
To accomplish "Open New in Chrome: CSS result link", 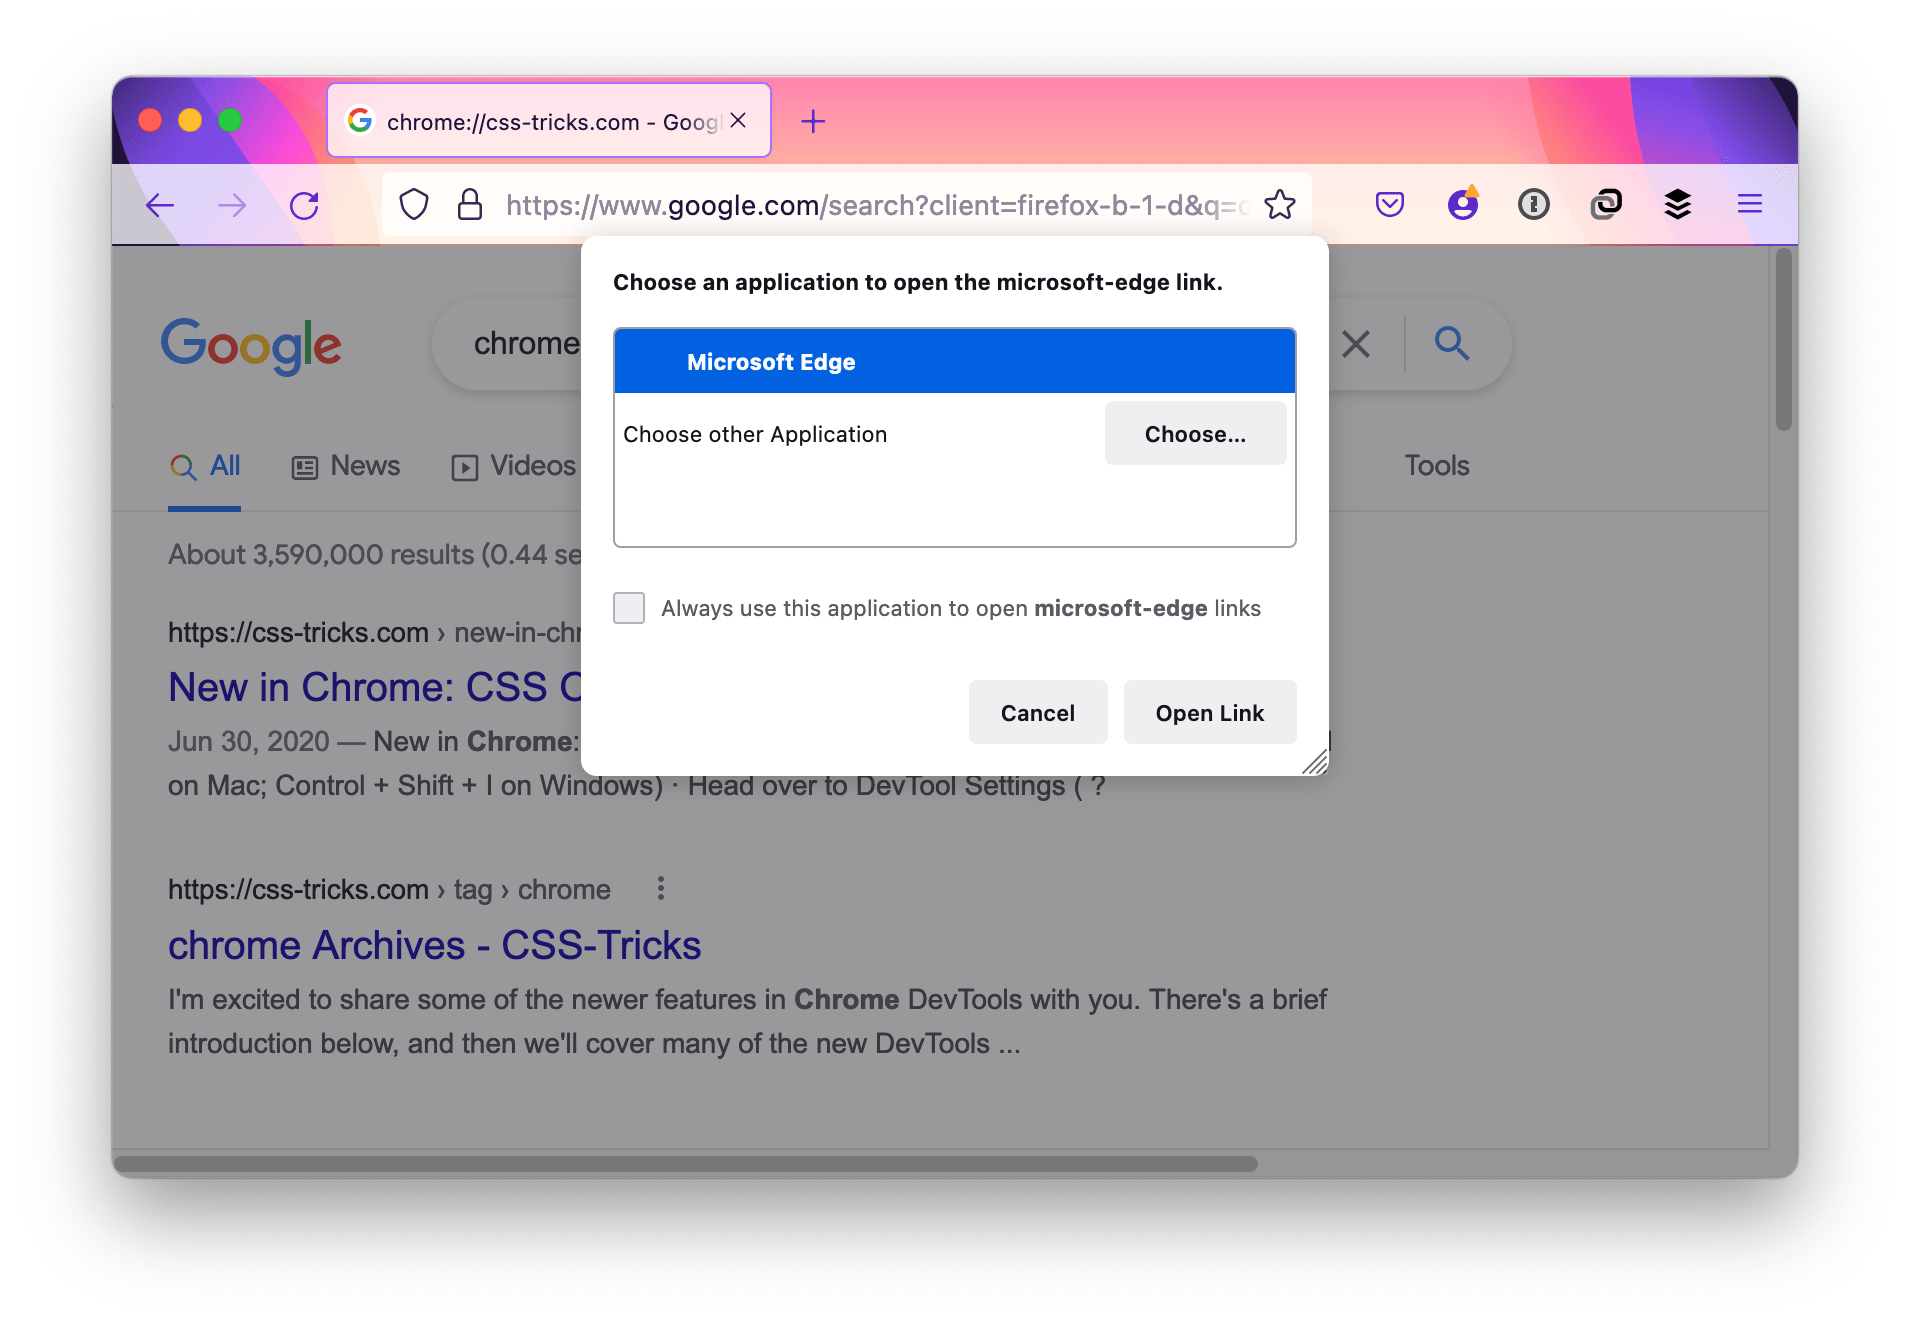I will pos(375,687).
